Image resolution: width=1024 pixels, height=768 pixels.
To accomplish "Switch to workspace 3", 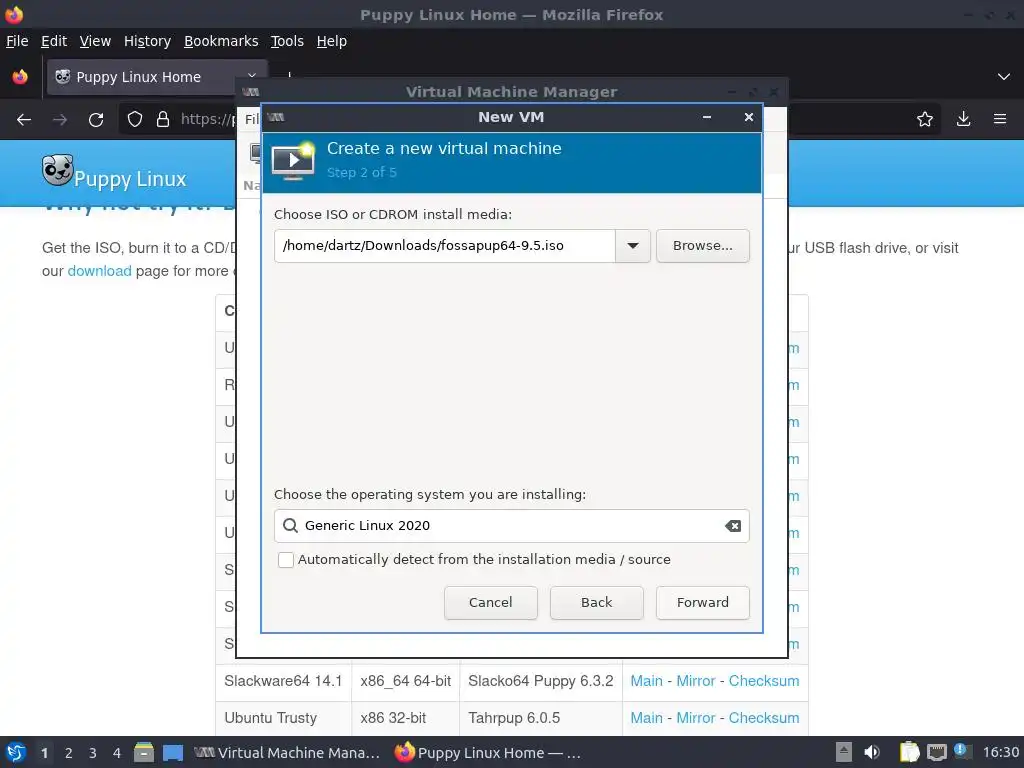I will (93, 753).
